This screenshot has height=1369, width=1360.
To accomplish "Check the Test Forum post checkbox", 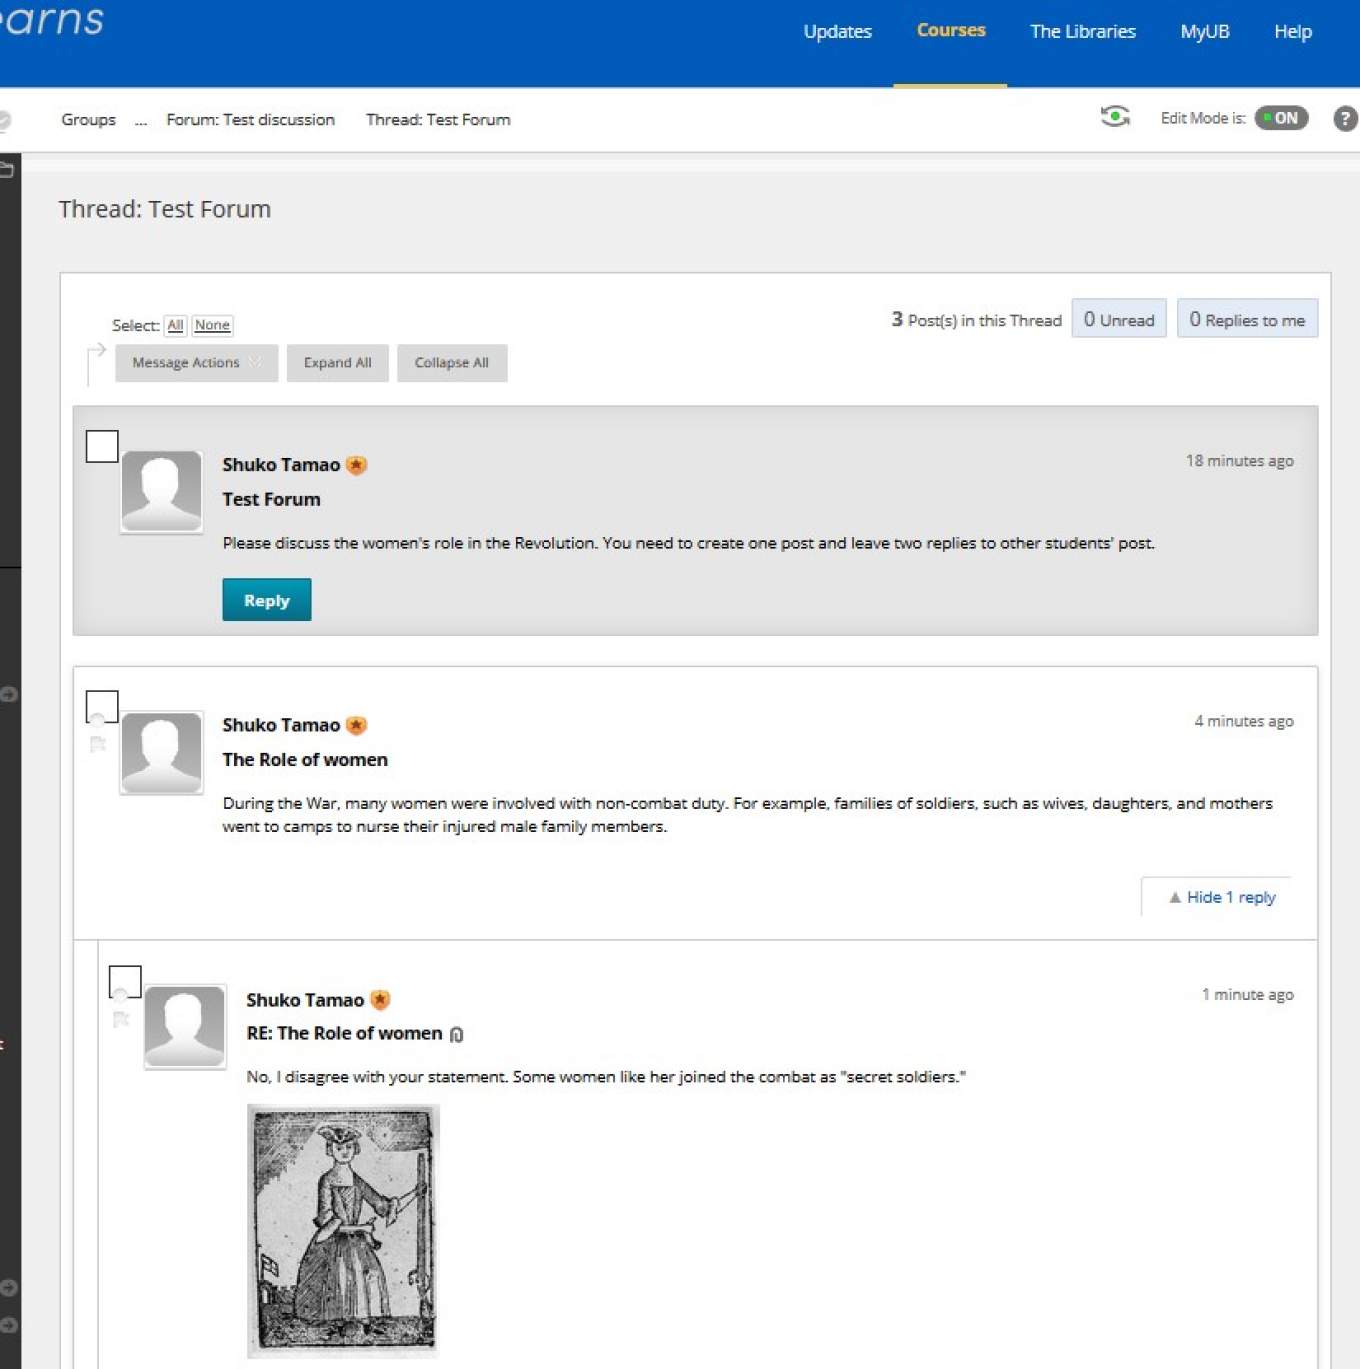I will 102,446.
